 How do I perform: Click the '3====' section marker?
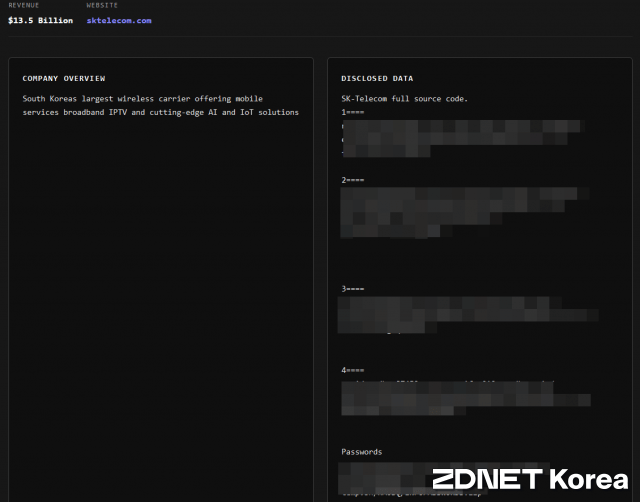[352, 289]
